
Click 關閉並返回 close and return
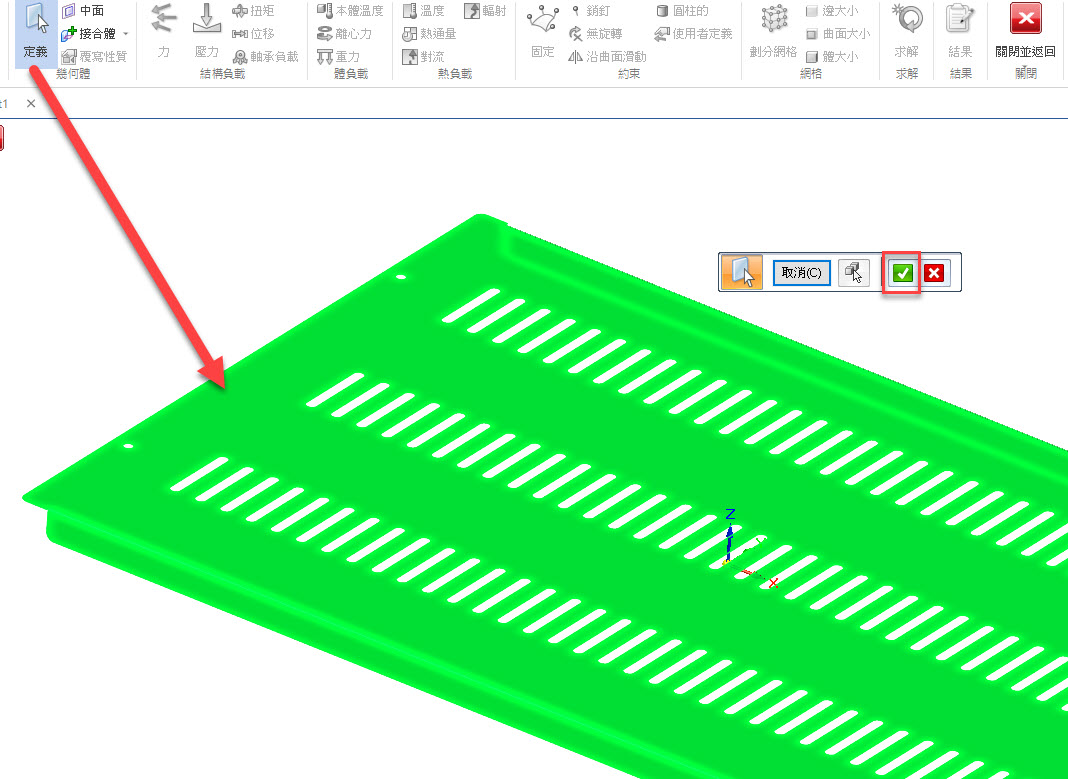pyautogui.click(x=1025, y=31)
